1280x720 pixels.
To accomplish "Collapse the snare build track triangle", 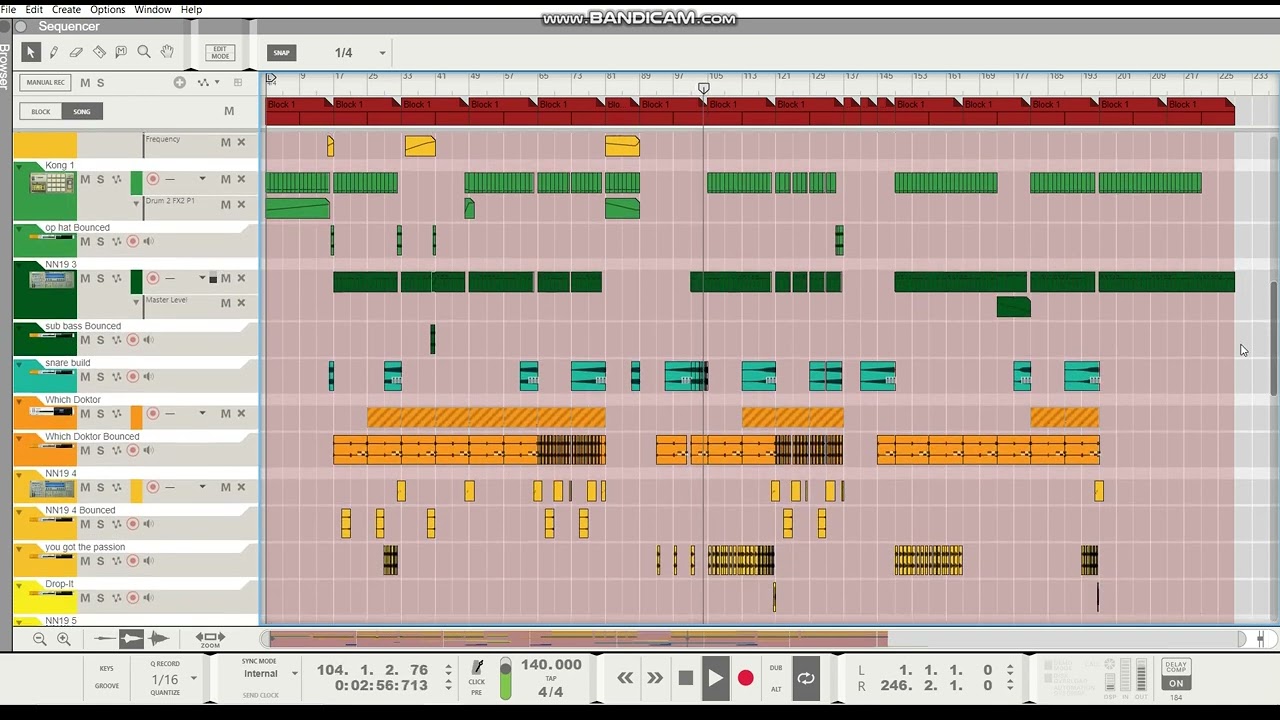I will 19,364.
